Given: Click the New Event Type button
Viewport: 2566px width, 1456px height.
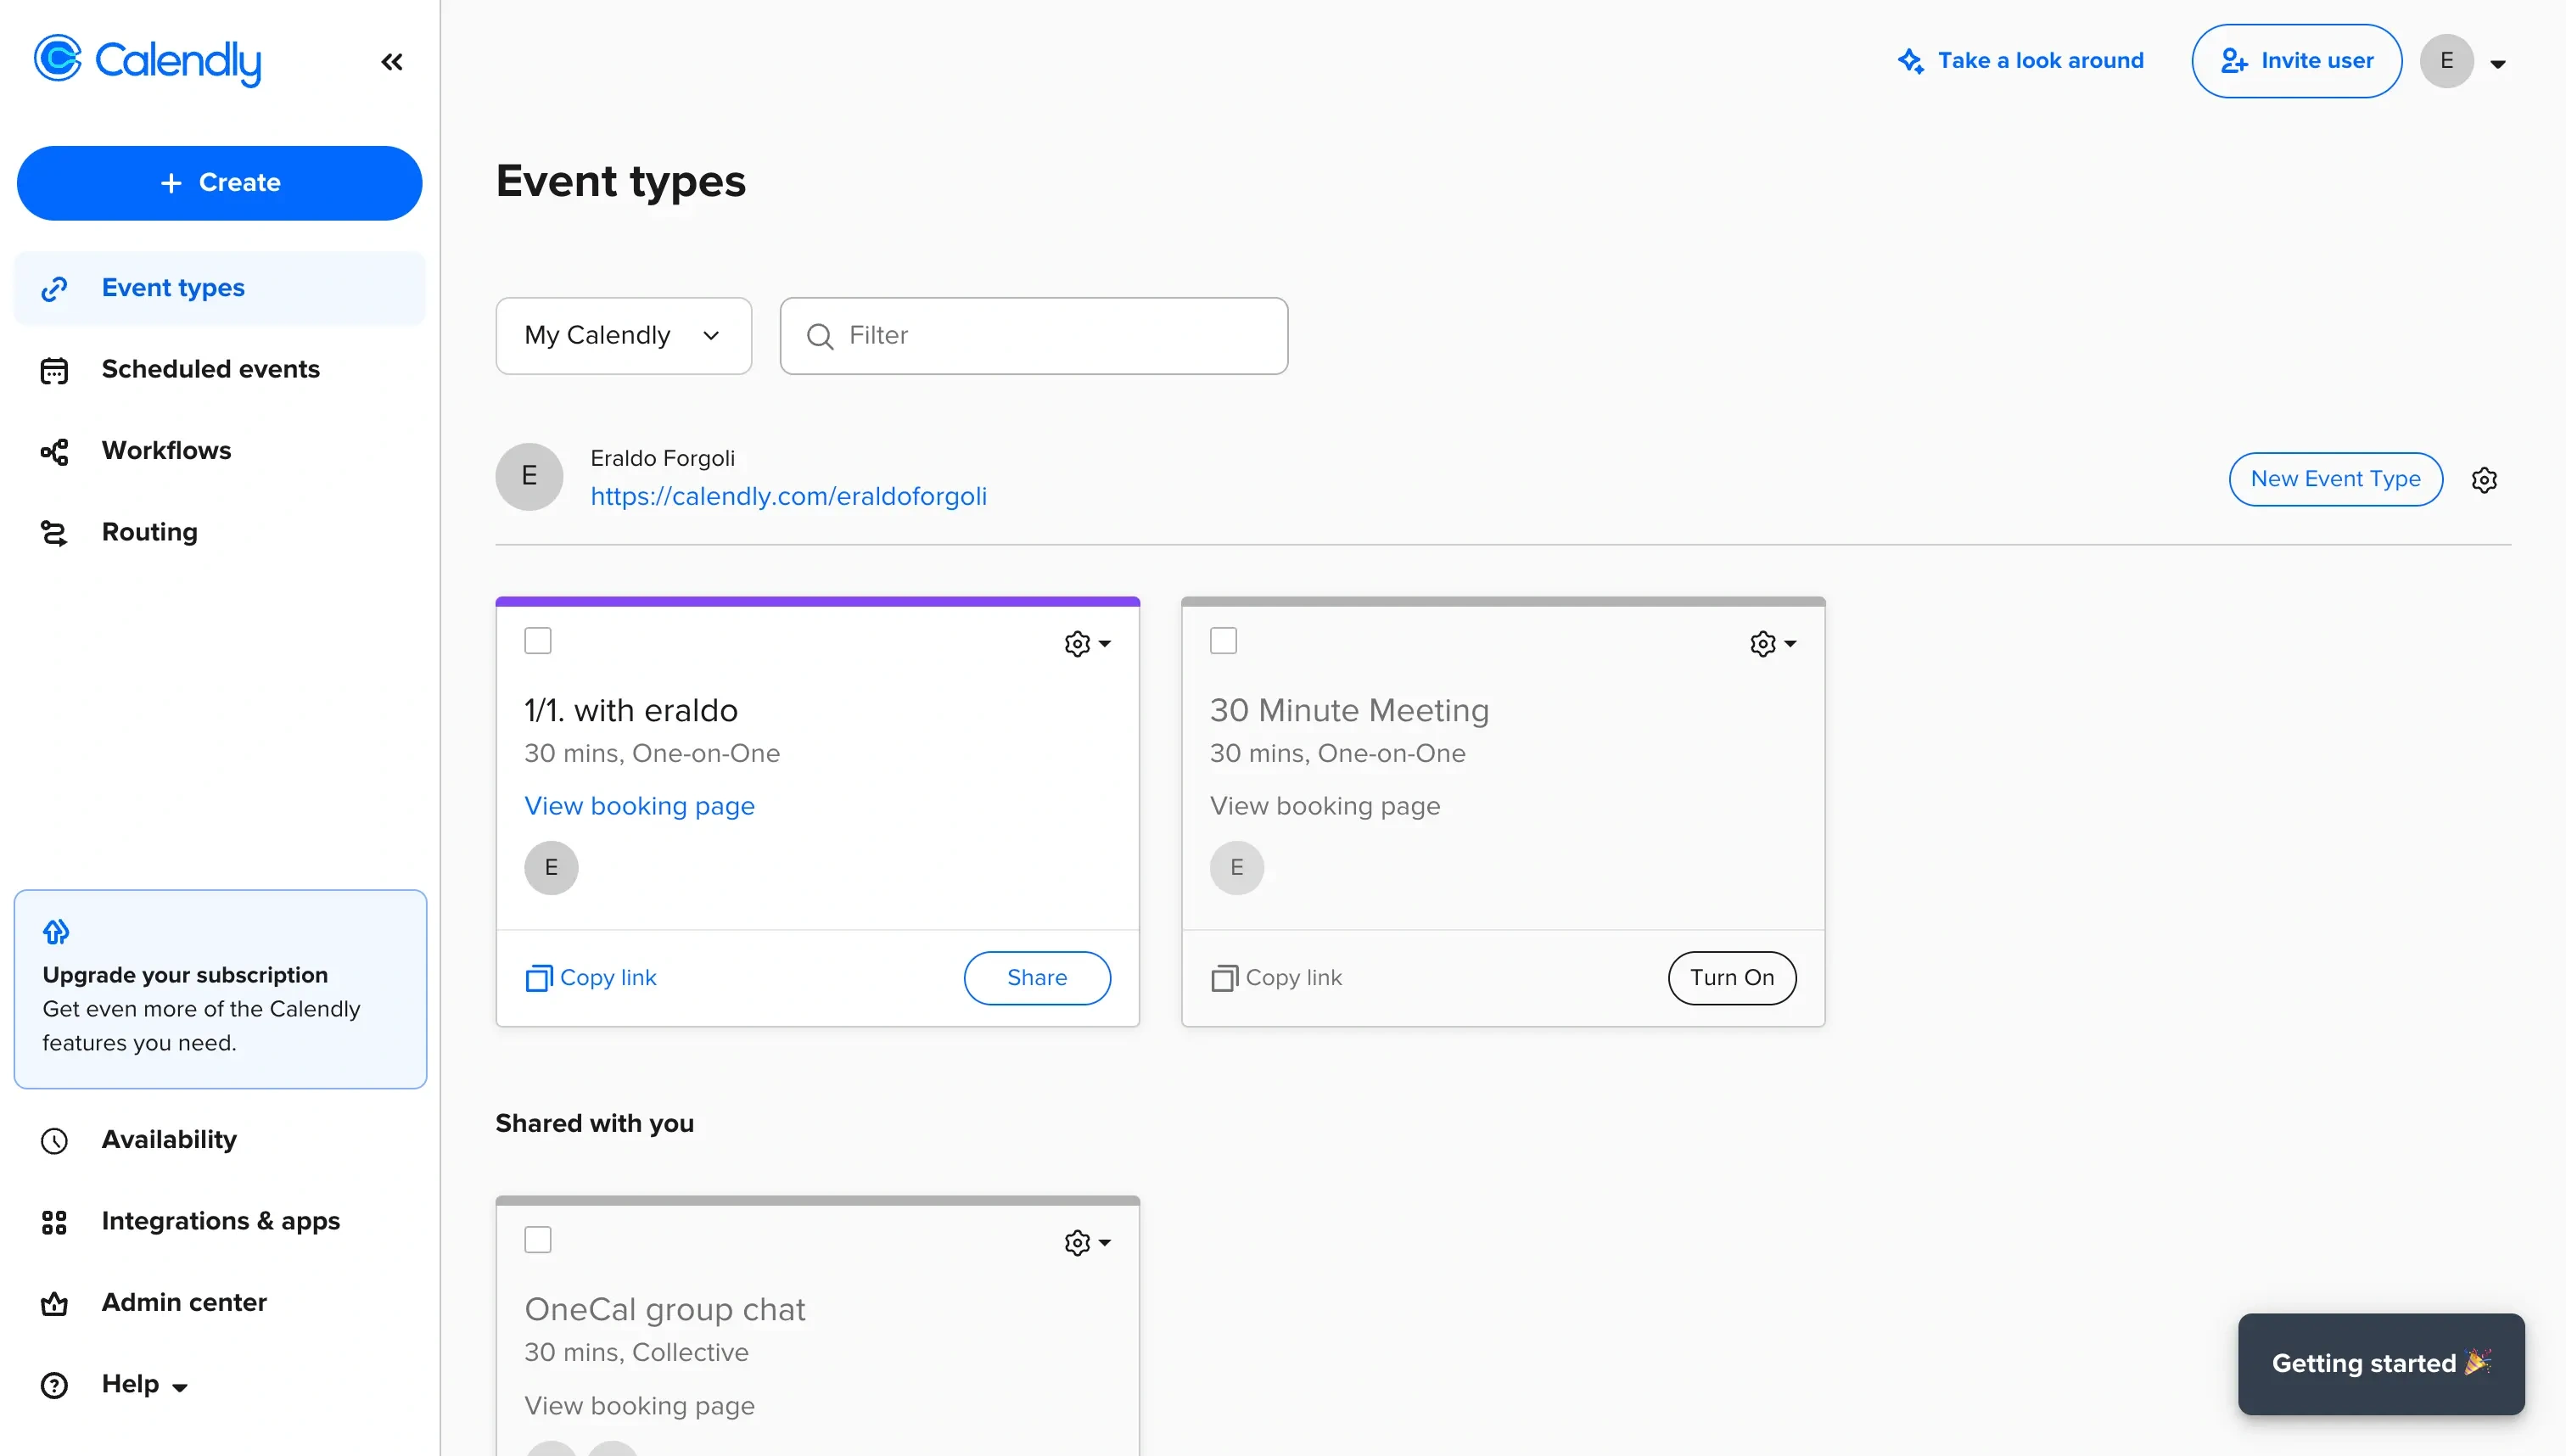Looking at the screenshot, I should (x=2333, y=478).
